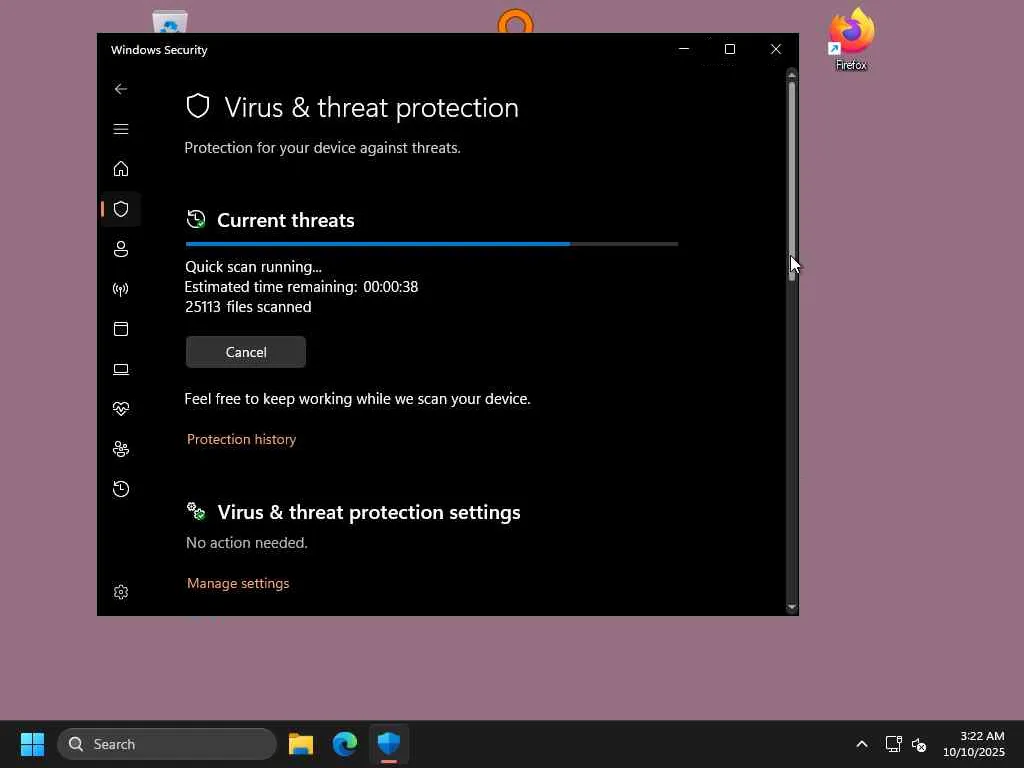Click the estimated time remaining text
The height and width of the screenshot is (768, 1024).
point(301,287)
